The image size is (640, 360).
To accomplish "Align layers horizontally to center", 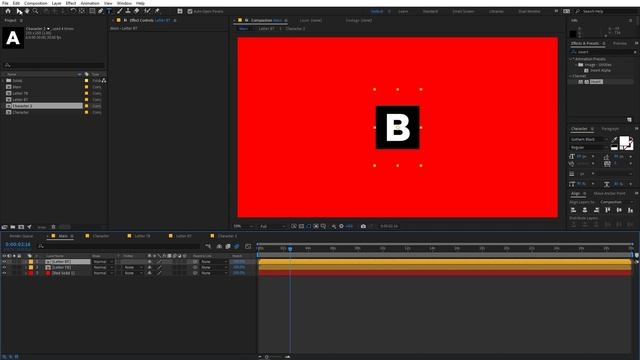I will (585, 210).
